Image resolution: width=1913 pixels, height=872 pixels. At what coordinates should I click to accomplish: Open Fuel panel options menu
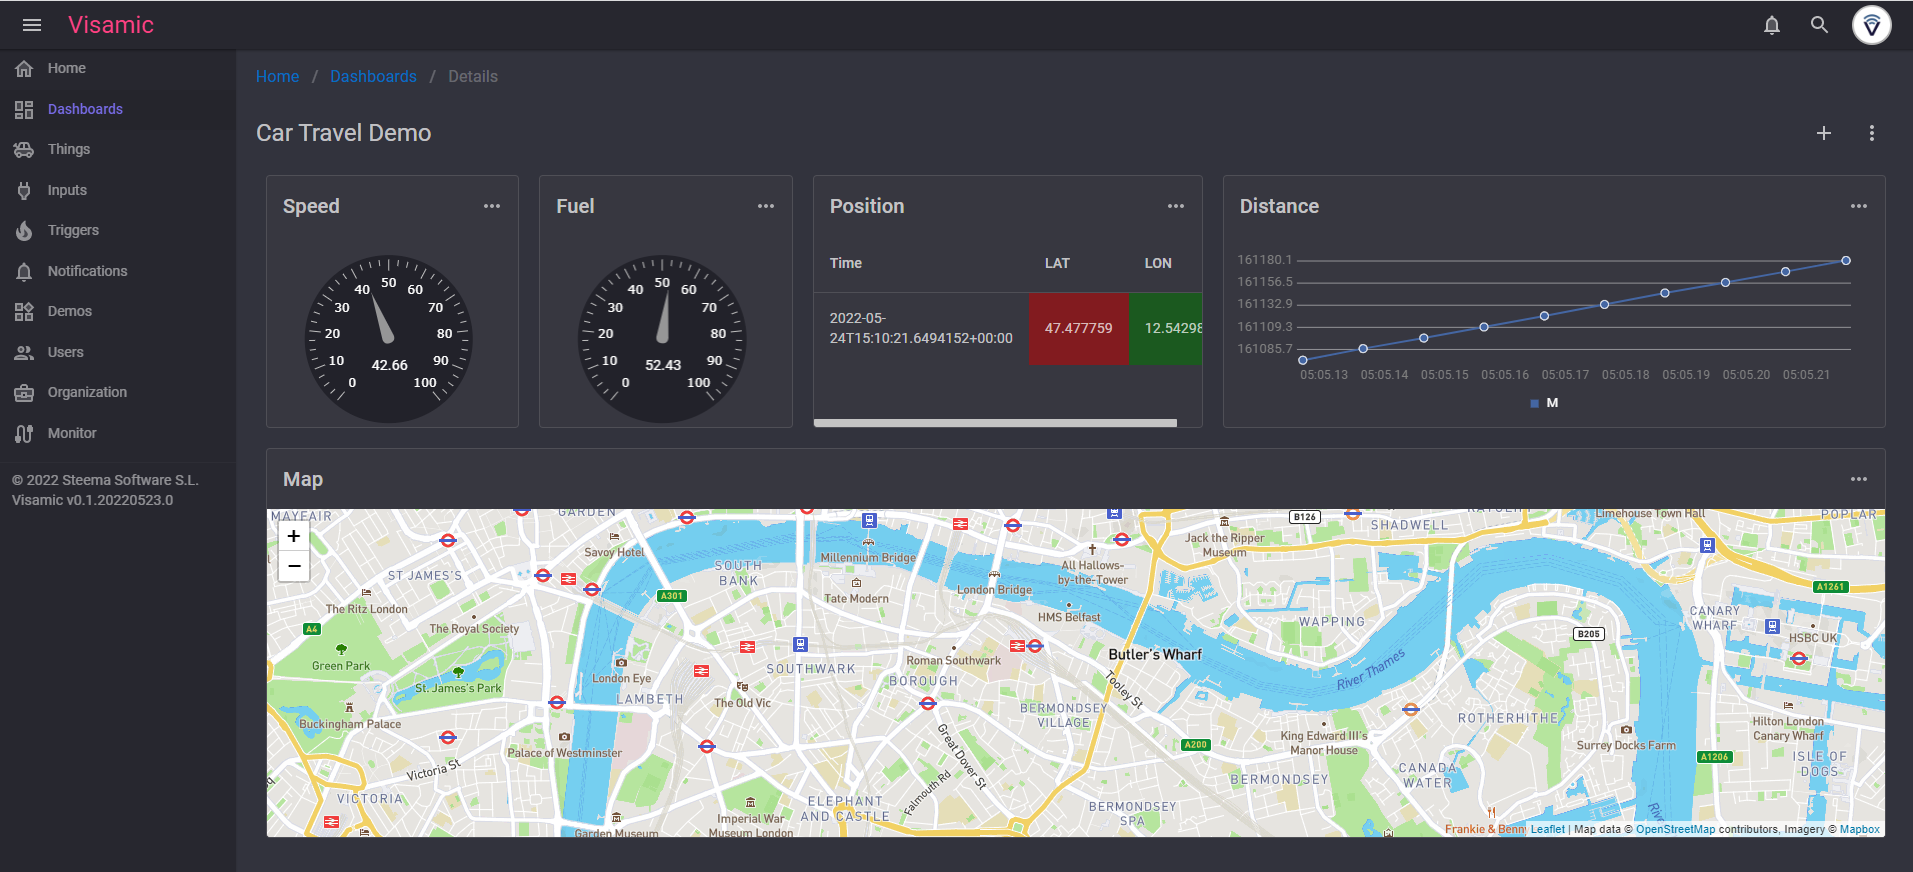tap(766, 206)
